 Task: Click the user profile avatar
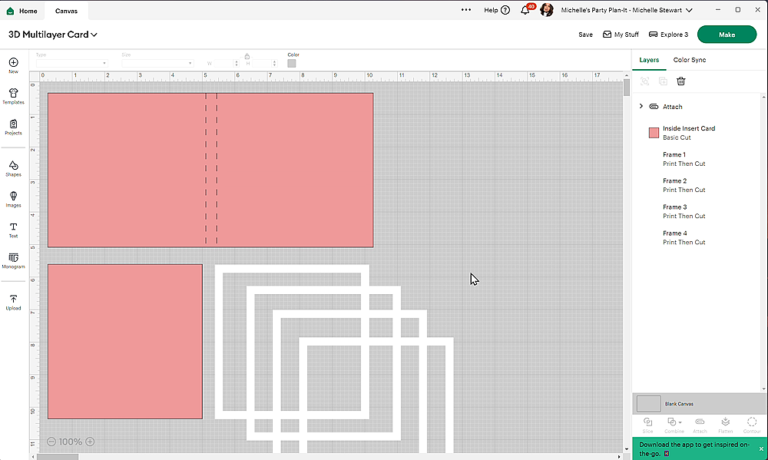(x=547, y=10)
